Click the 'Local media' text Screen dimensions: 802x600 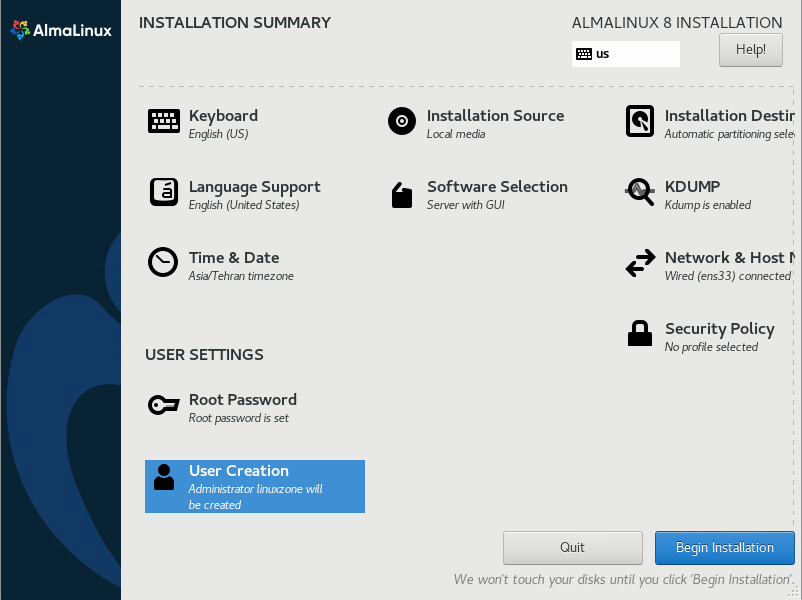coord(456,134)
